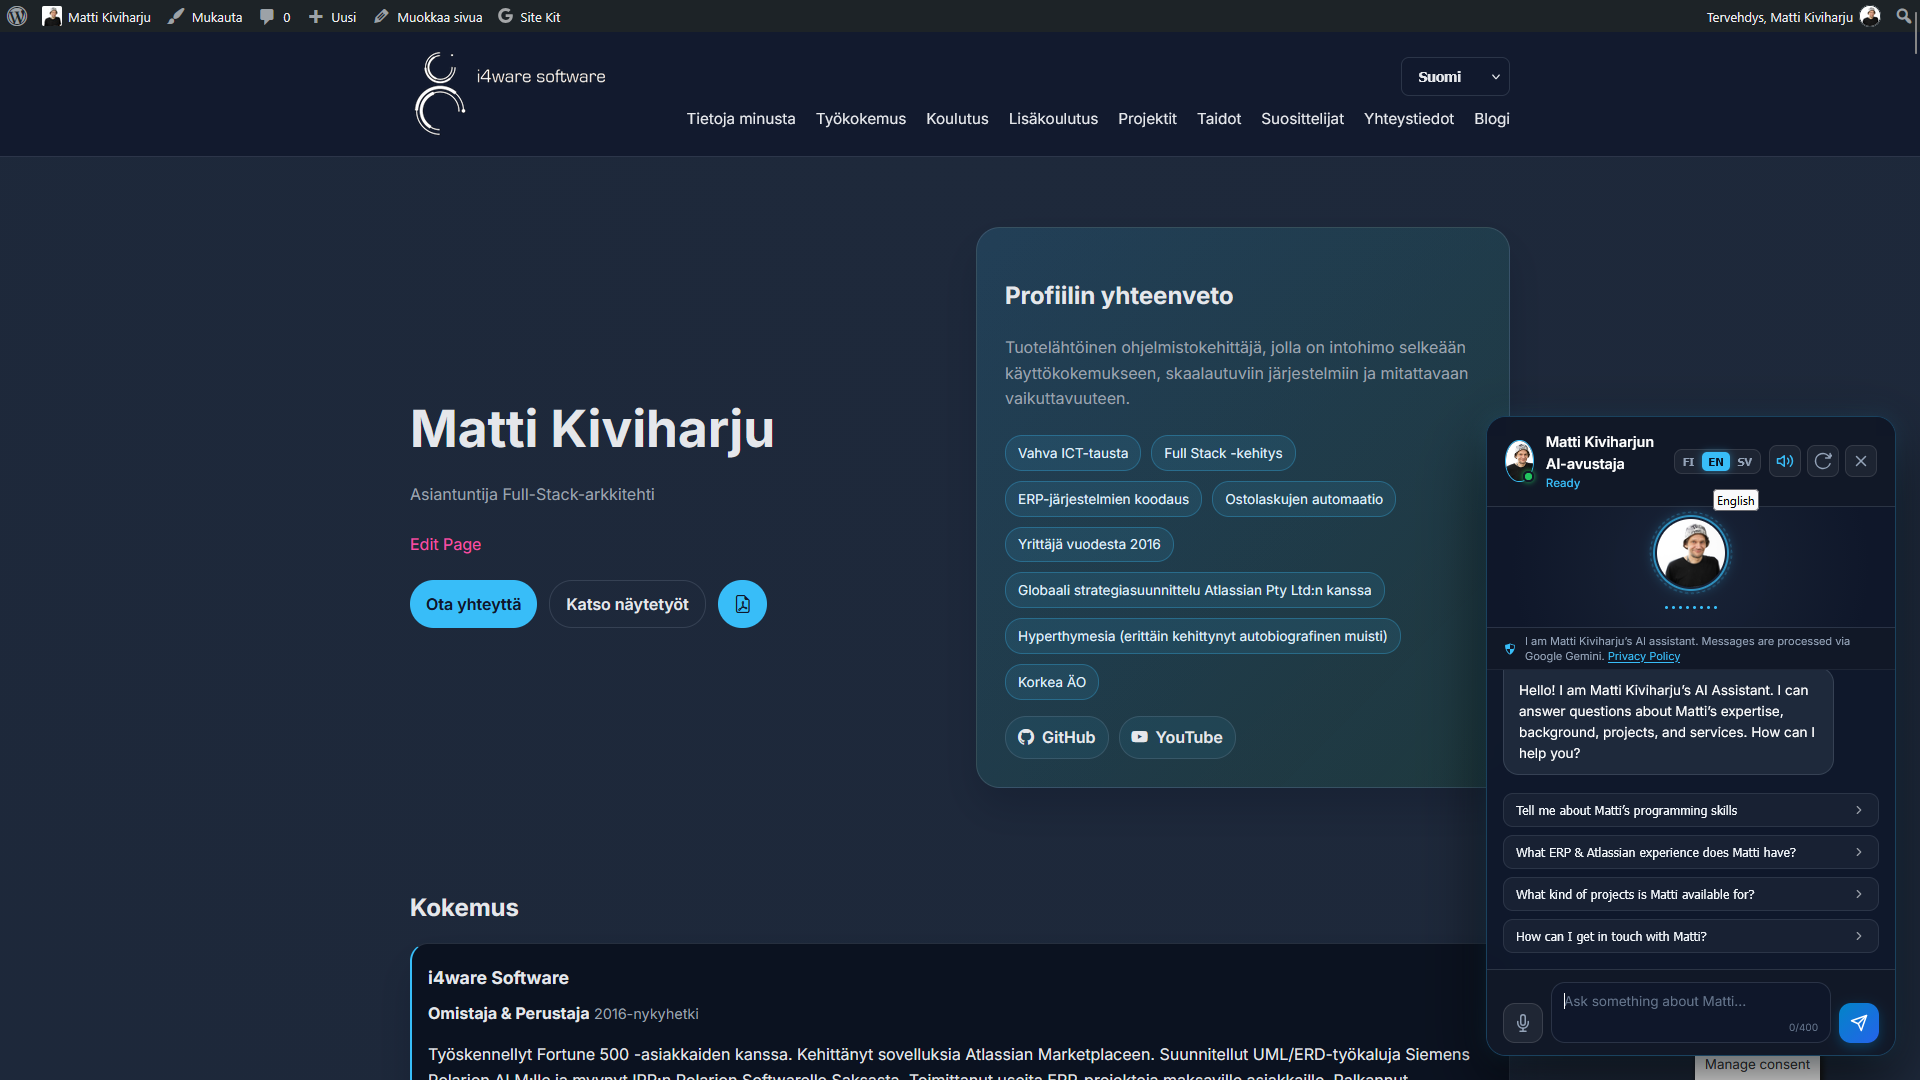Select EN assistant language
This screenshot has width=1920, height=1080.
tap(1716, 462)
